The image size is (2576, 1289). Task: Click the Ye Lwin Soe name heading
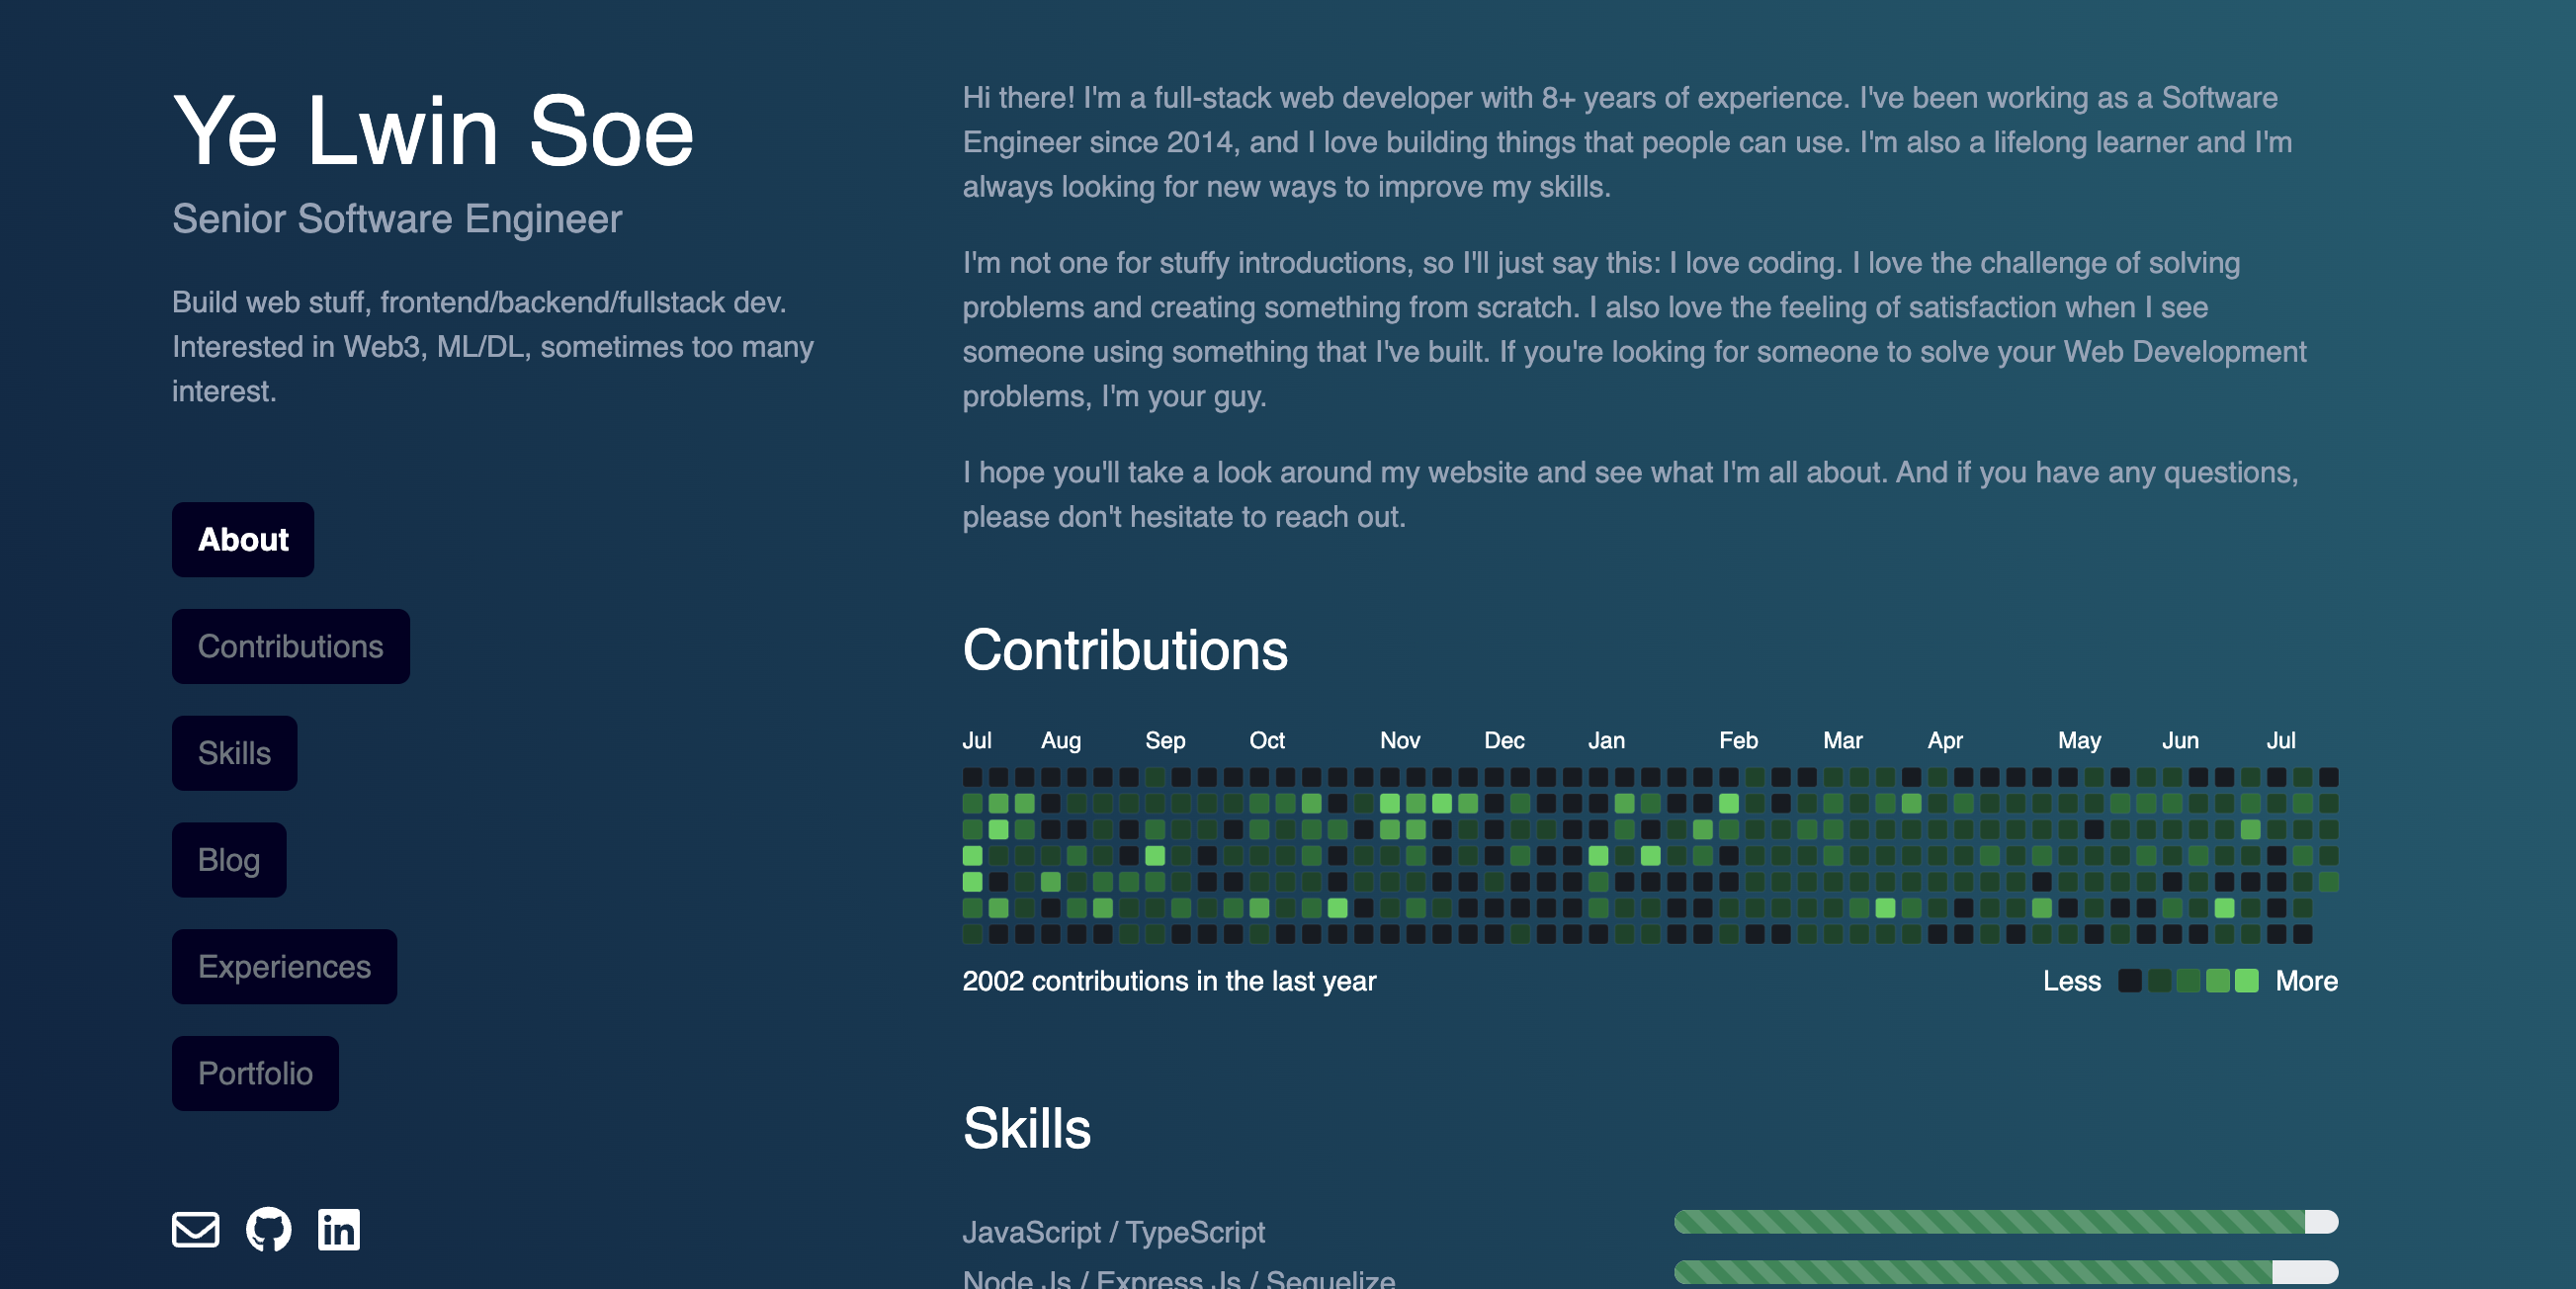tap(433, 131)
